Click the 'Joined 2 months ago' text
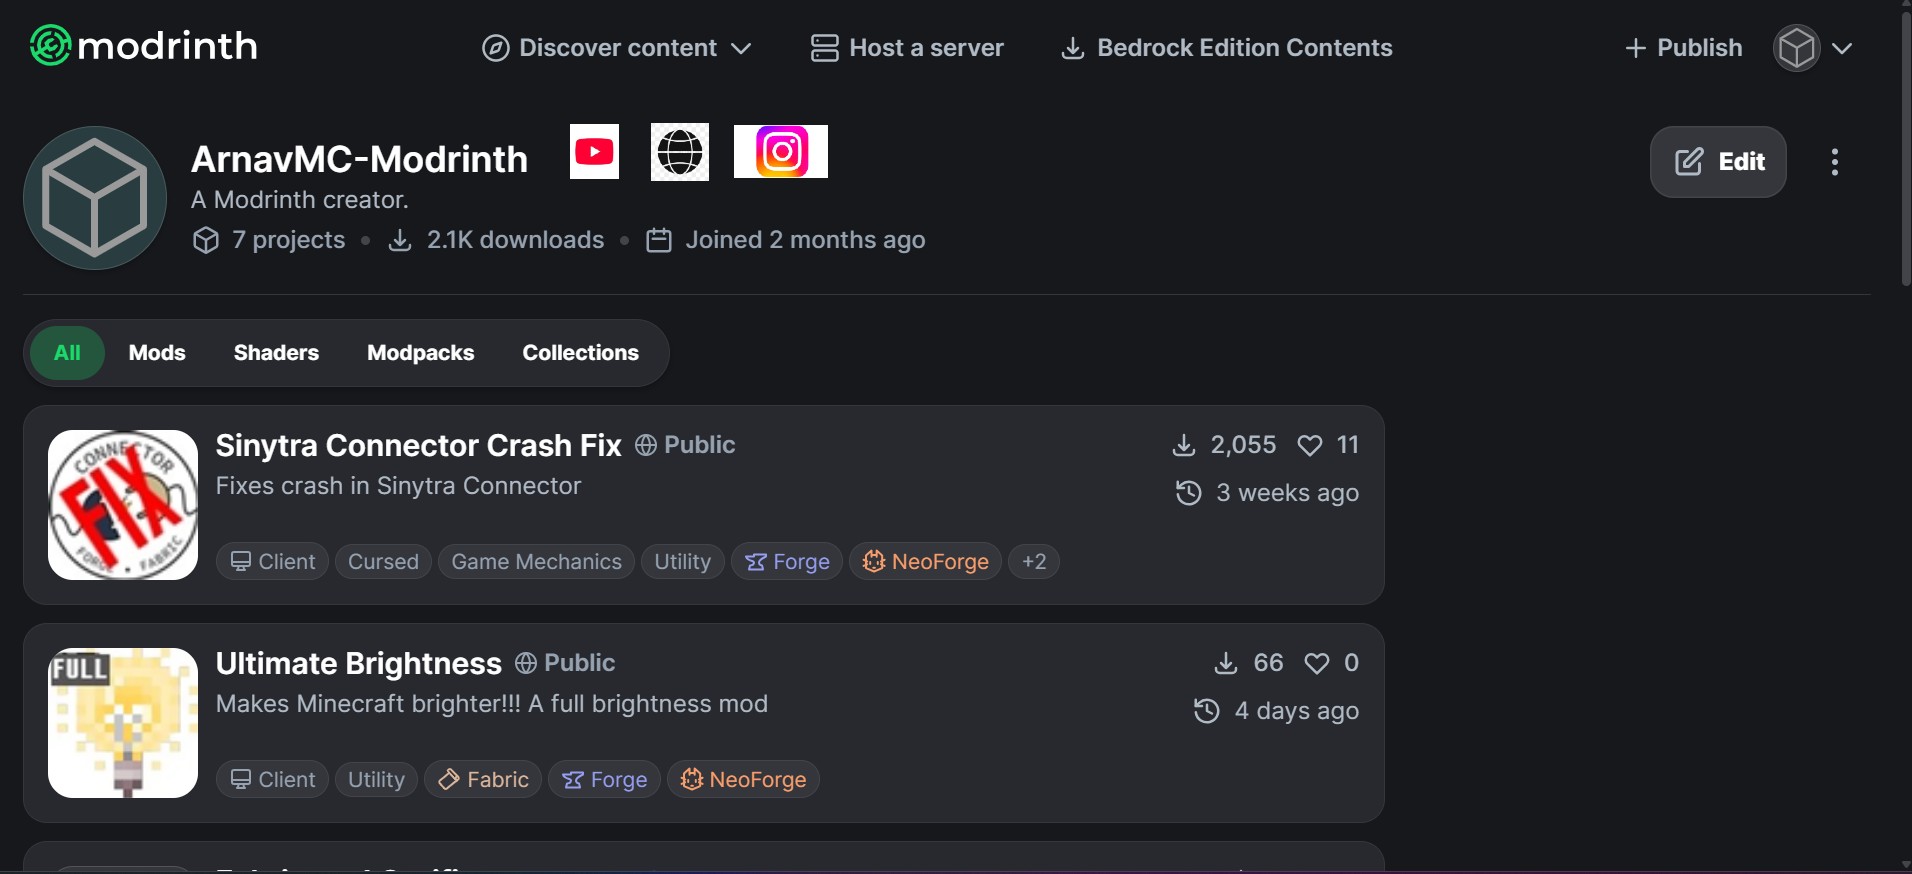 (x=805, y=240)
